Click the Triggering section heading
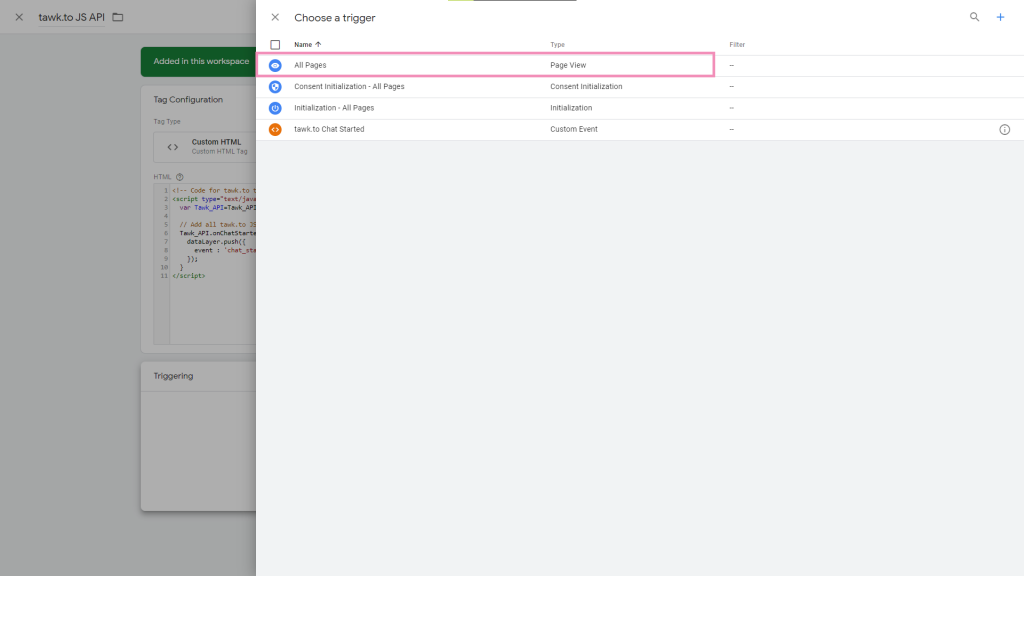Image resolution: width=1024 pixels, height=640 pixels. coord(173,376)
